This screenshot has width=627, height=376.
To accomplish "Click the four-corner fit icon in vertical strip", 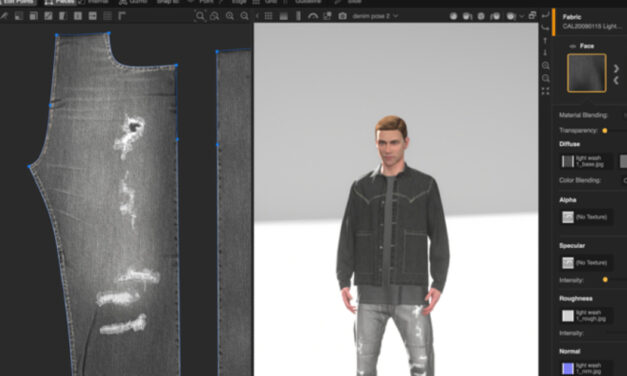I will (545, 92).
